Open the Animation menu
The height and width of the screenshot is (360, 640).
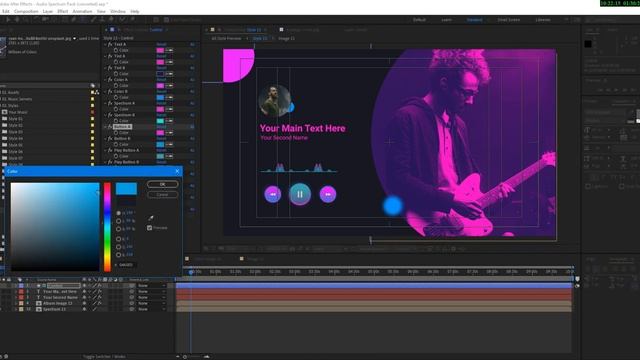coord(82,11)
